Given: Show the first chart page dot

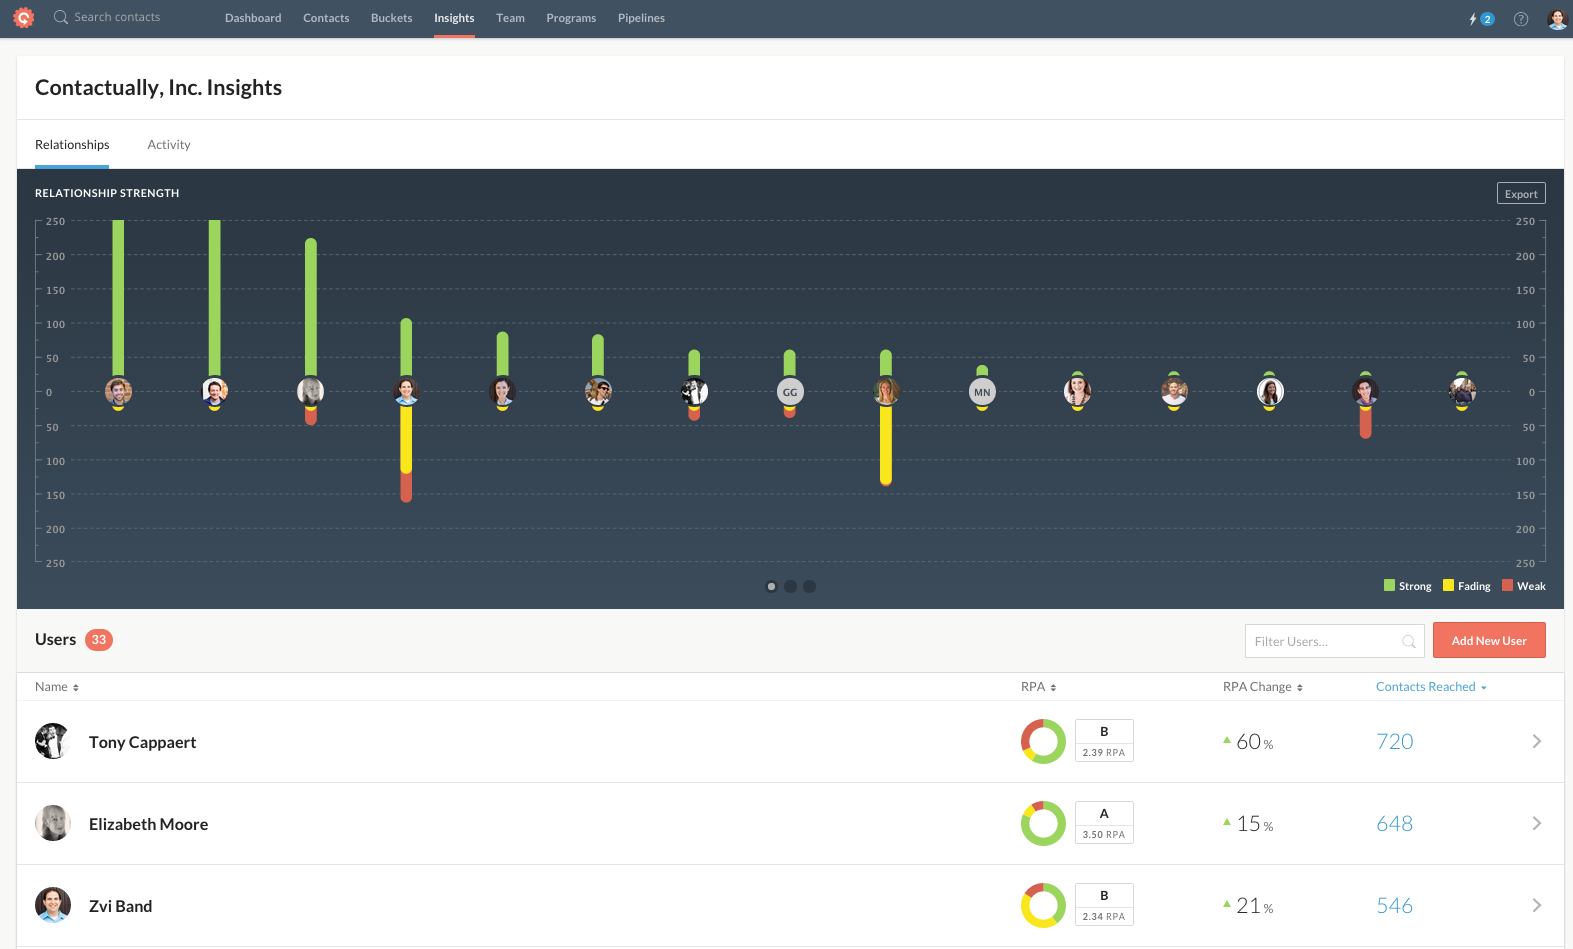Looking at the screenshot, I should [771, 587].
